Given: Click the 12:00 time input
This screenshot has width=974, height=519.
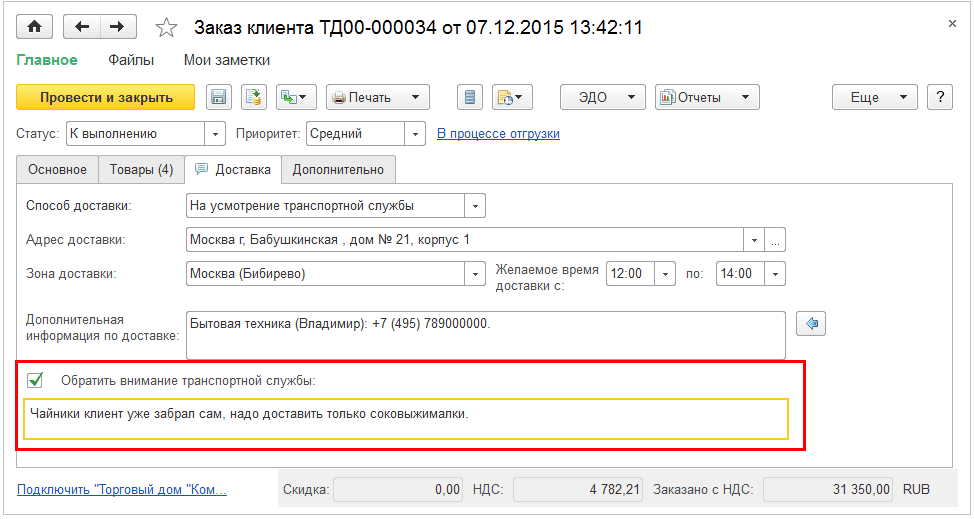Looking at the screenshot, I should [x=630, y=274].
